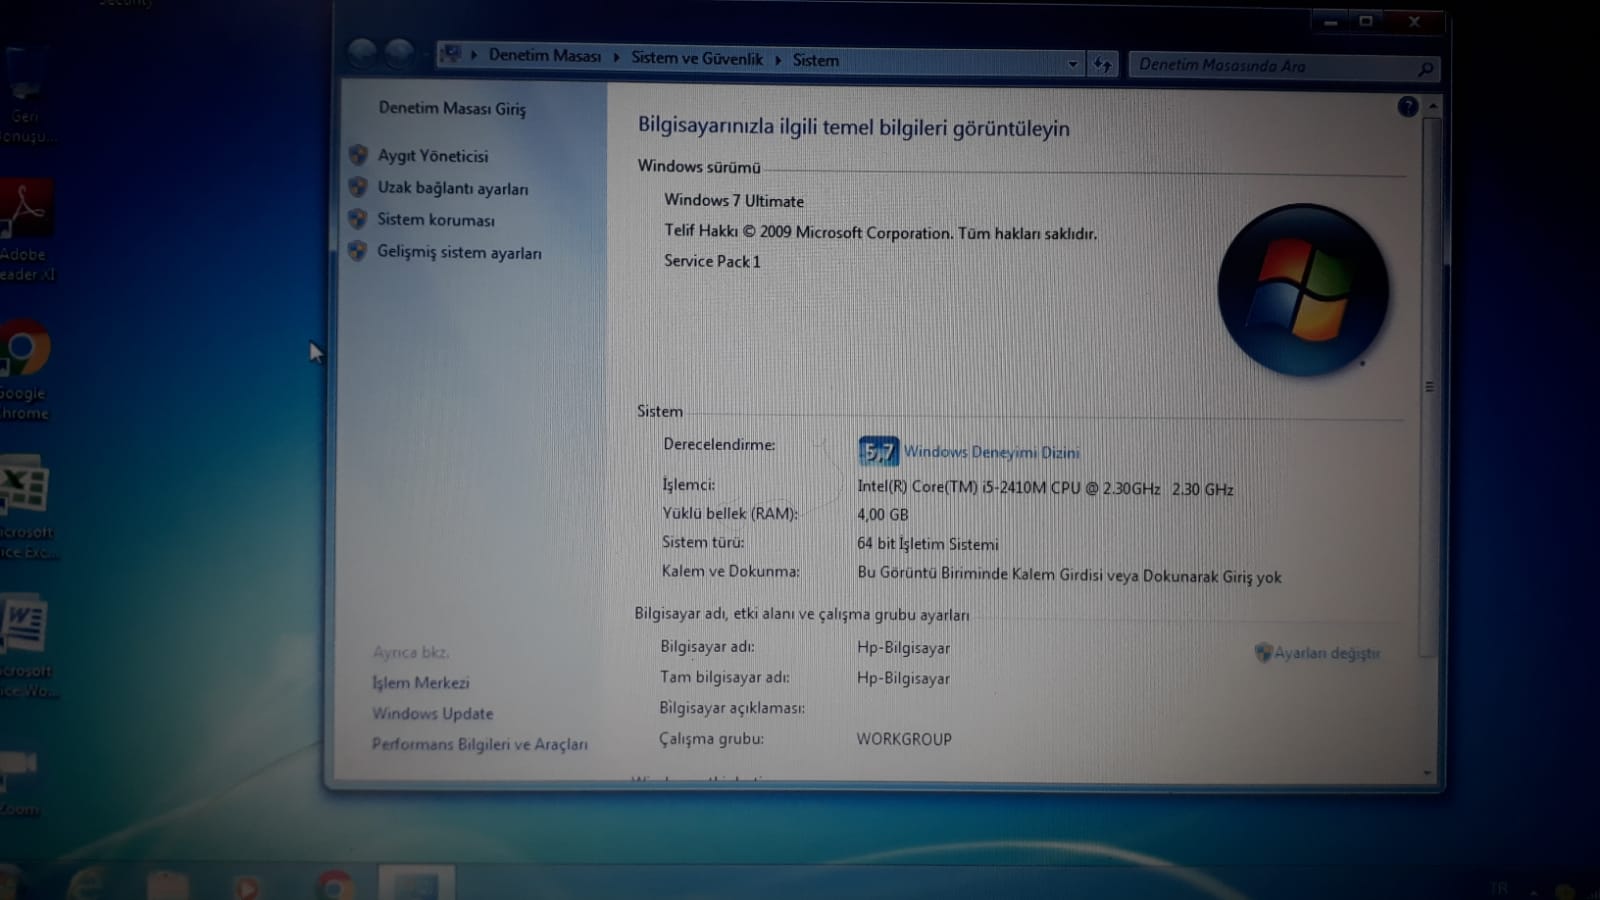Viewport: 1600px width, 900px height.
Task: Close the Sistem window
Action: (1414, 22)
